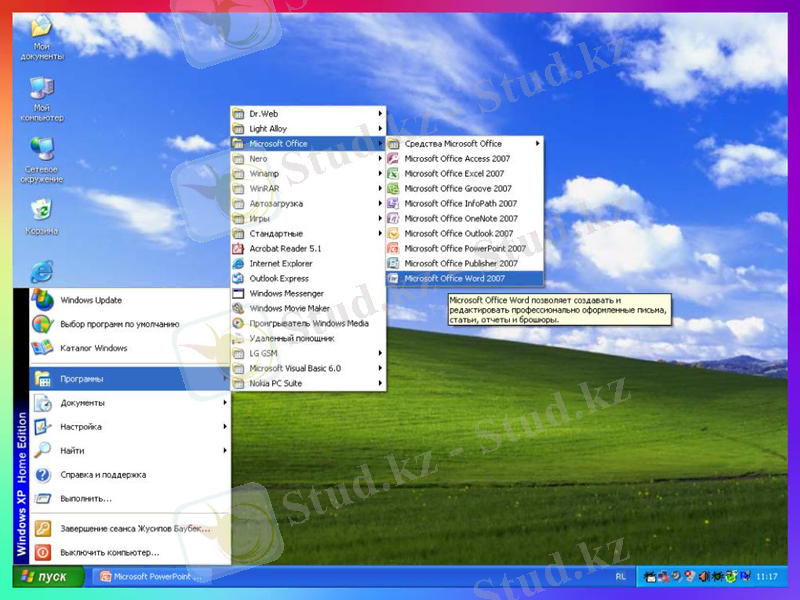
Task: Launch Microsoft Office Excel 2007
Action: pyautogui.click(x=455, y=173)
